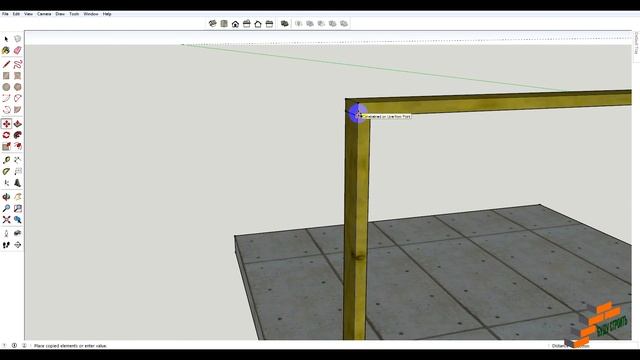Select the Push/Pull tool
Screen dimensions: 640x360
coord(18,124)
